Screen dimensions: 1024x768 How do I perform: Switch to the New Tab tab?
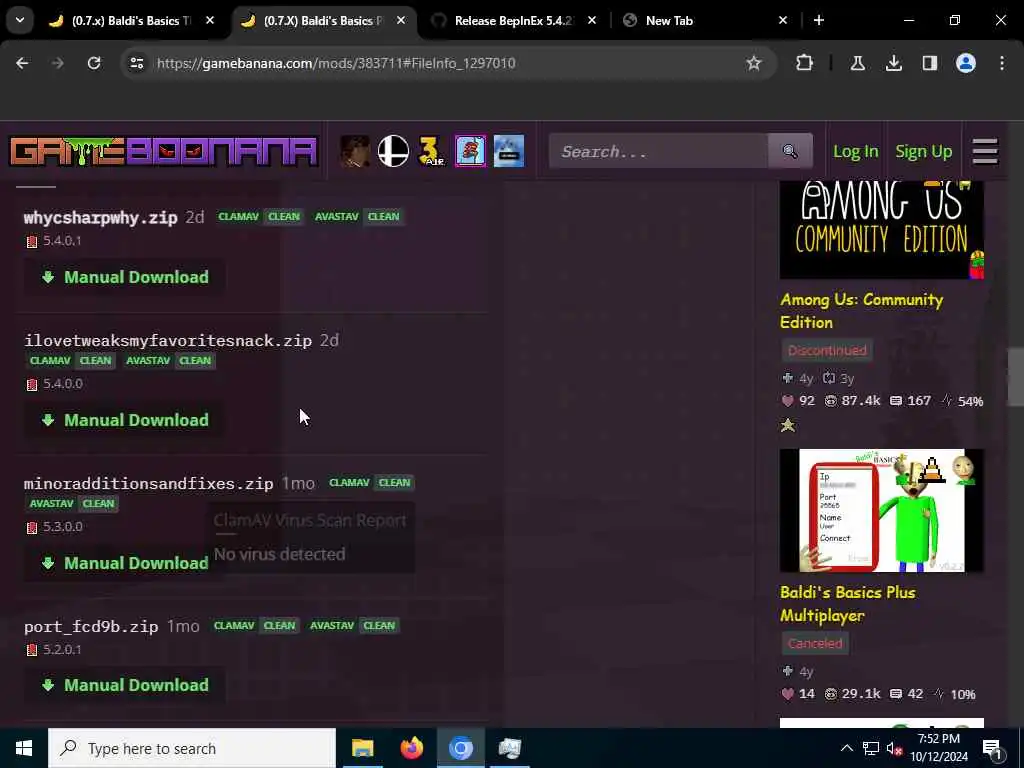pyautogui.click(x=705, y=21)
